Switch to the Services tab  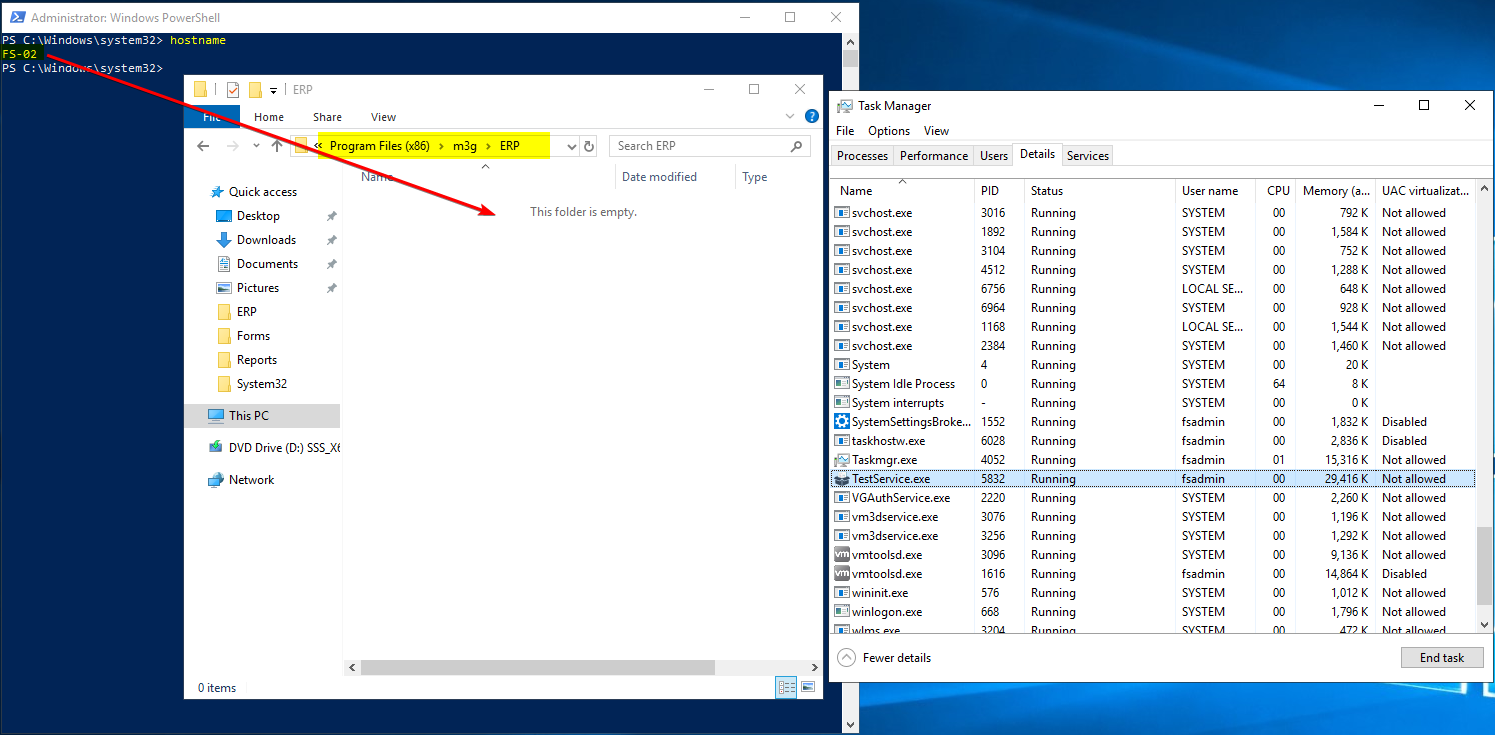click(1088, 156)
